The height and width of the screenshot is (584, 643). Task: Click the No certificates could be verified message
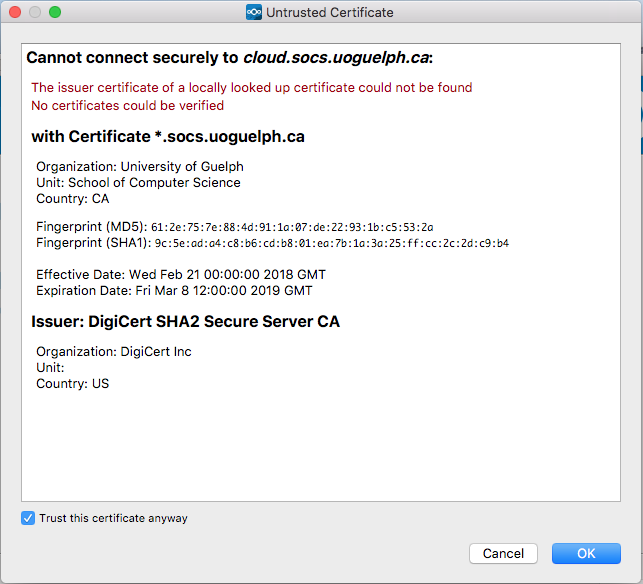pos(127,105)
